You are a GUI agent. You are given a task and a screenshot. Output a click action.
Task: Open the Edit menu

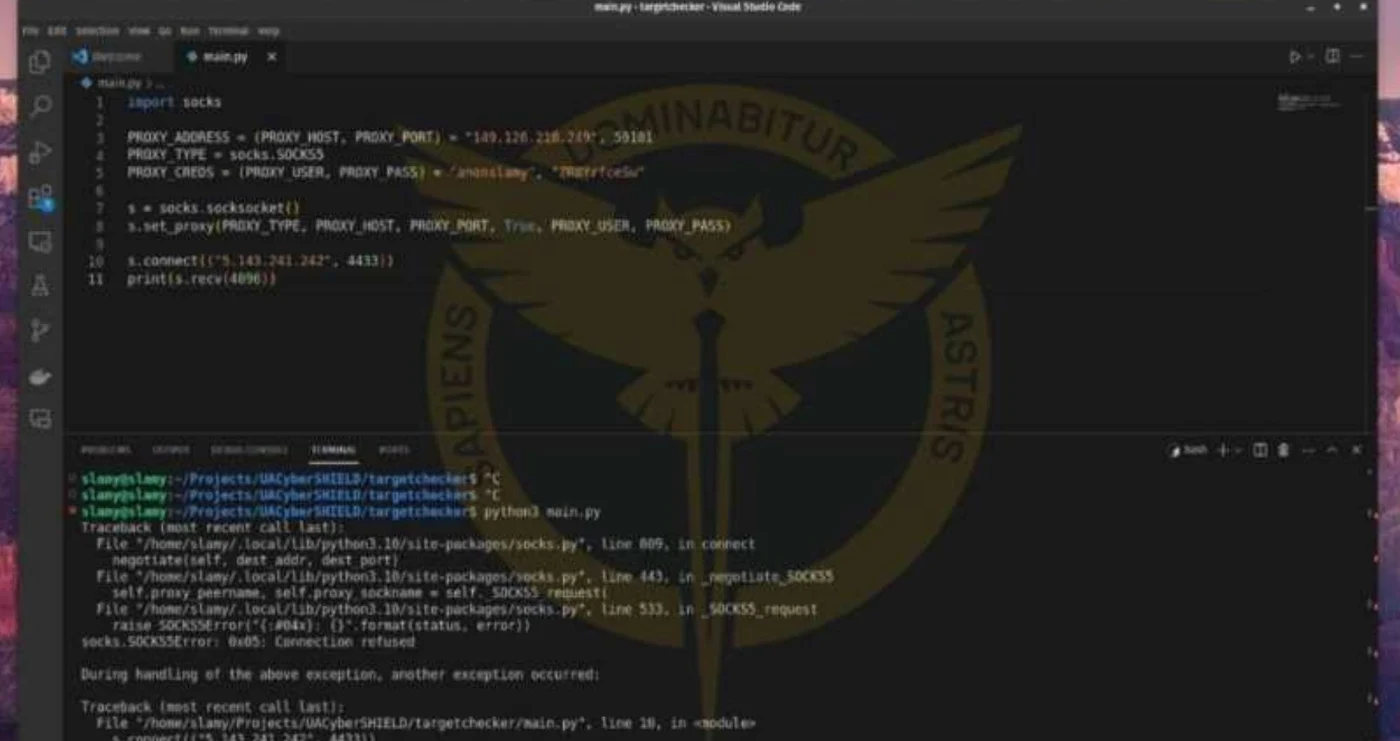point(57,31)
